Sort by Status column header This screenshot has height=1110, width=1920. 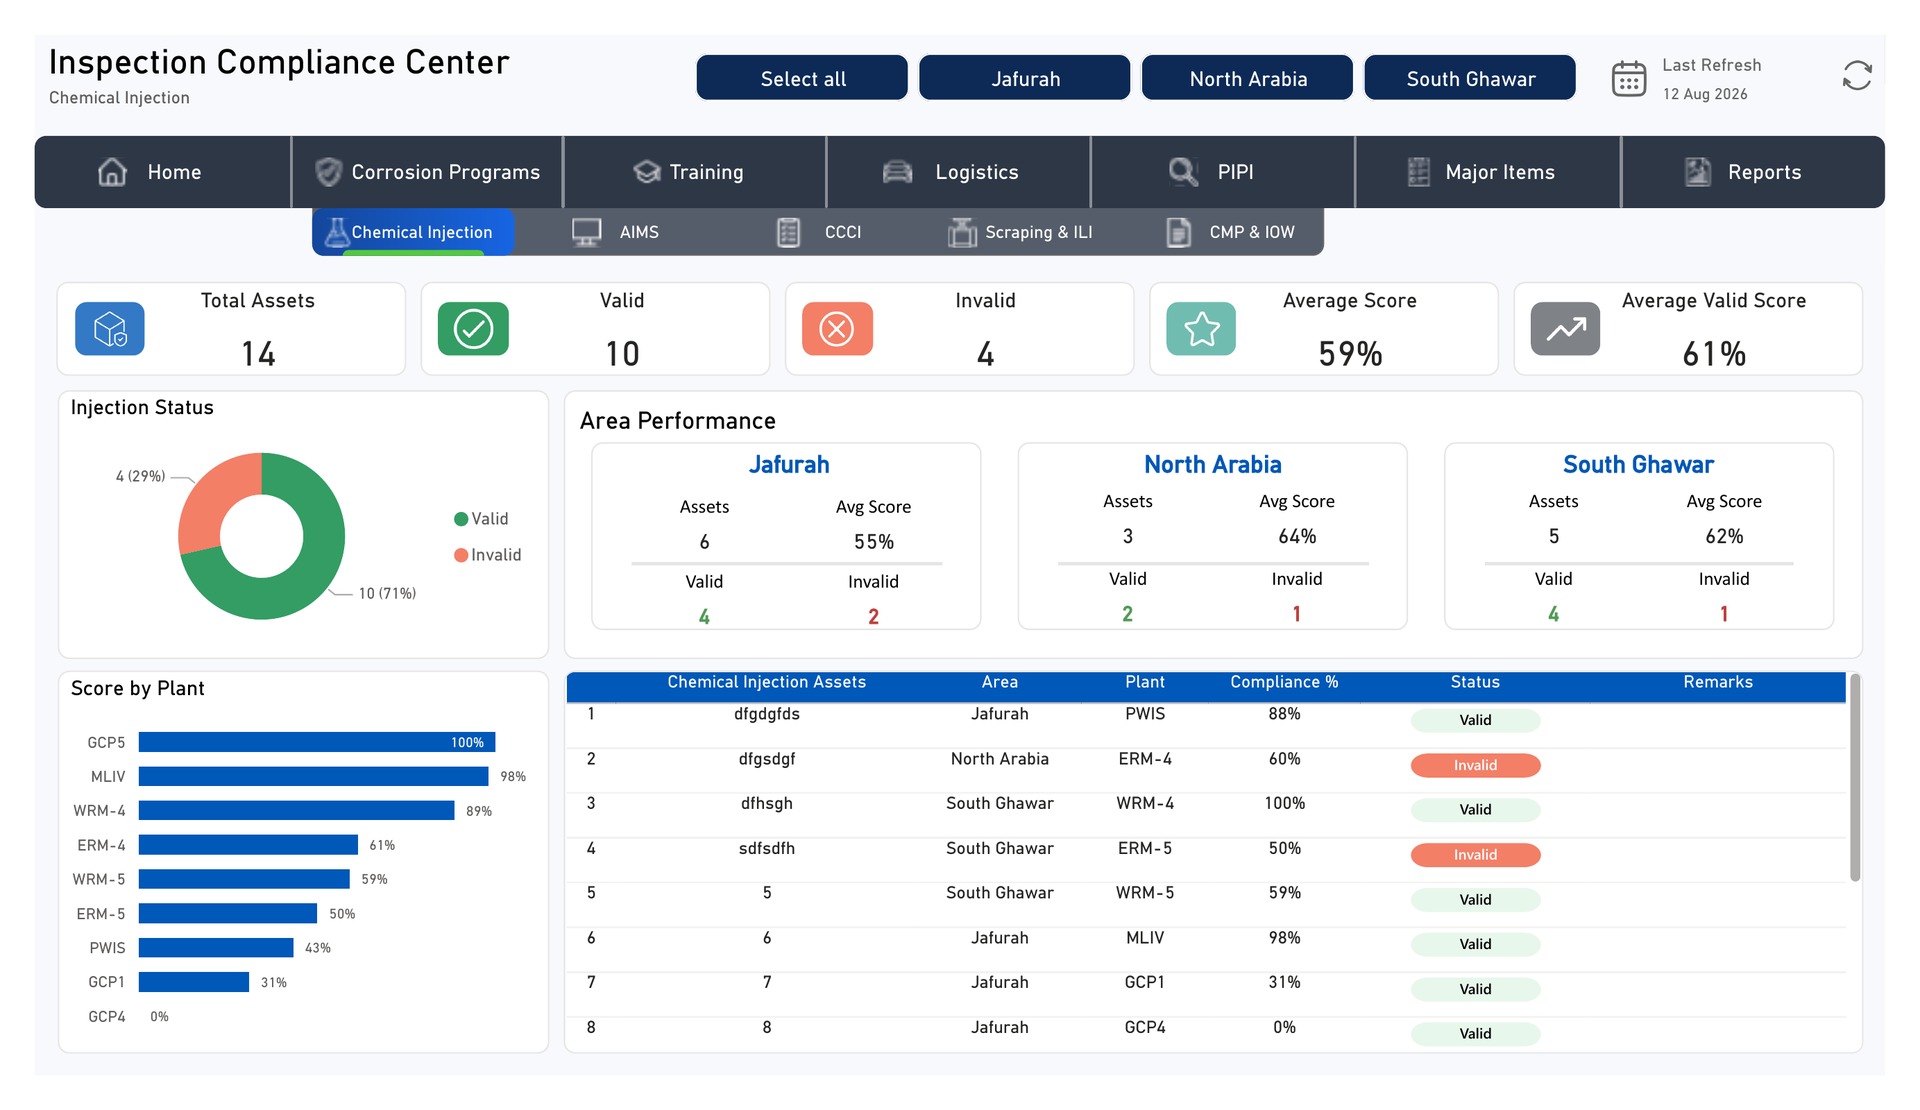coord(1475,682)
